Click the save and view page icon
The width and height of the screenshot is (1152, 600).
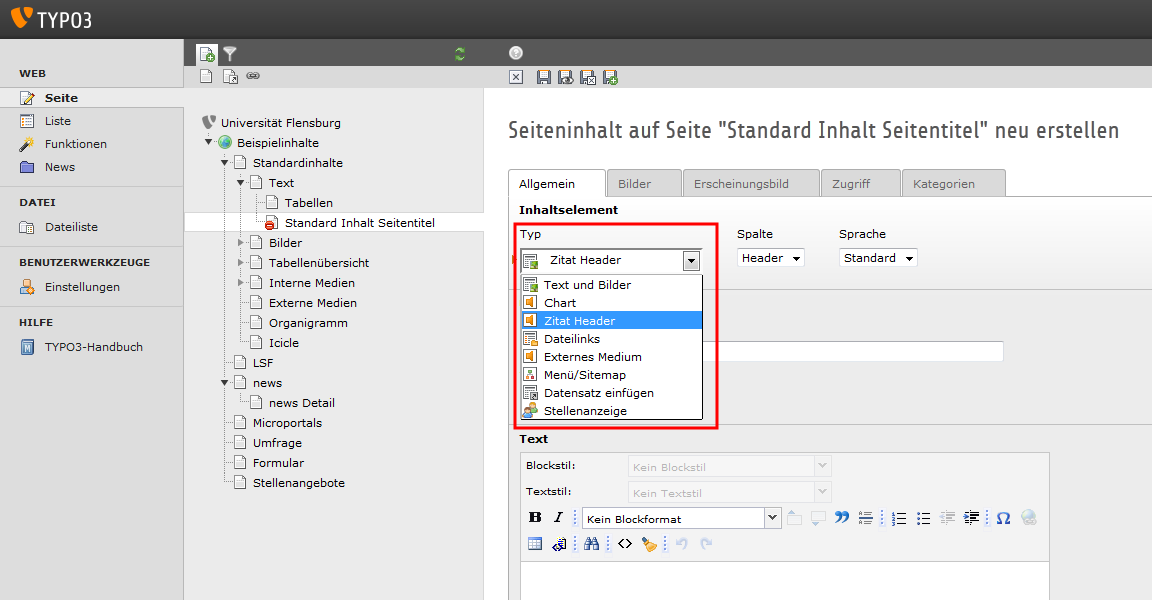click(x=566, y=77)
